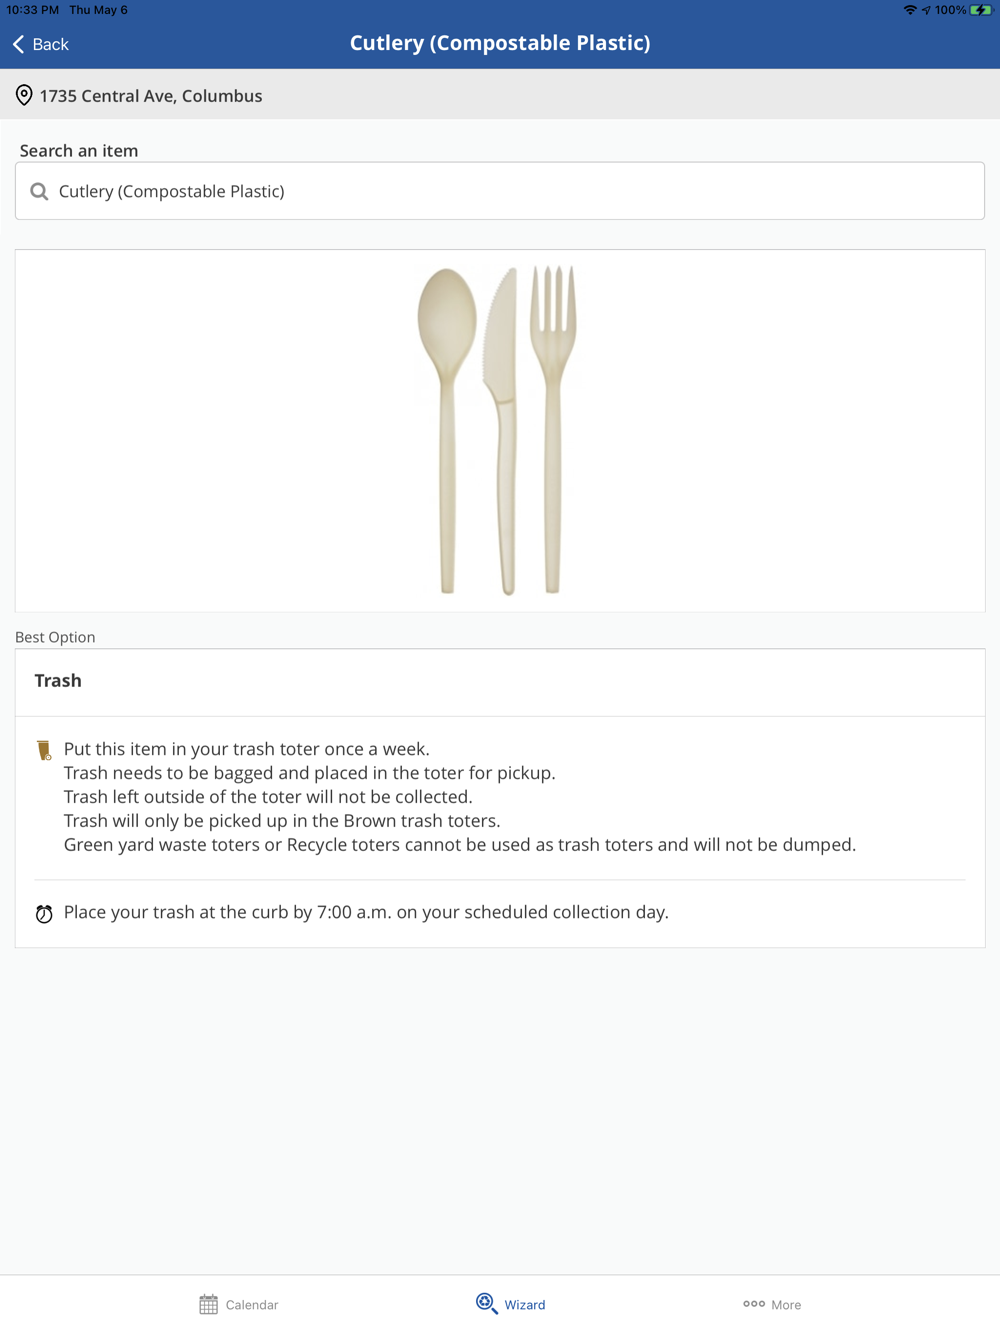This screenshot has width=1000, height=1334.
Task: Click the Wi-Fi status icon
Action: click(x=910, y=10)
